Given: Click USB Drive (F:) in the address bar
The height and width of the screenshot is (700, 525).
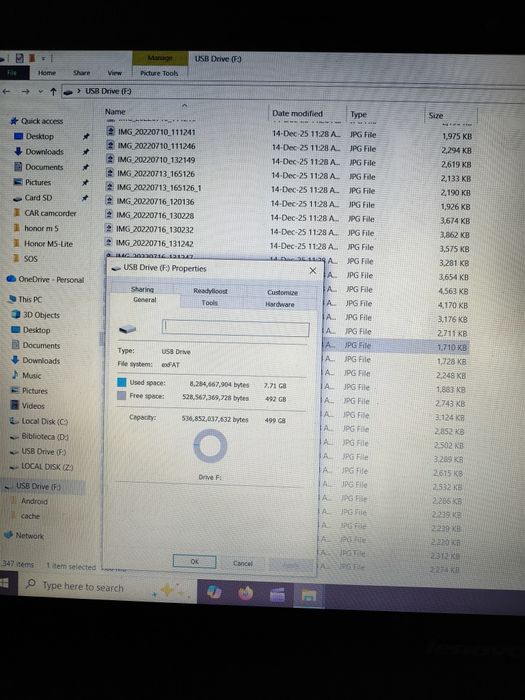Looking at the screenshot, I should [108, 91].
